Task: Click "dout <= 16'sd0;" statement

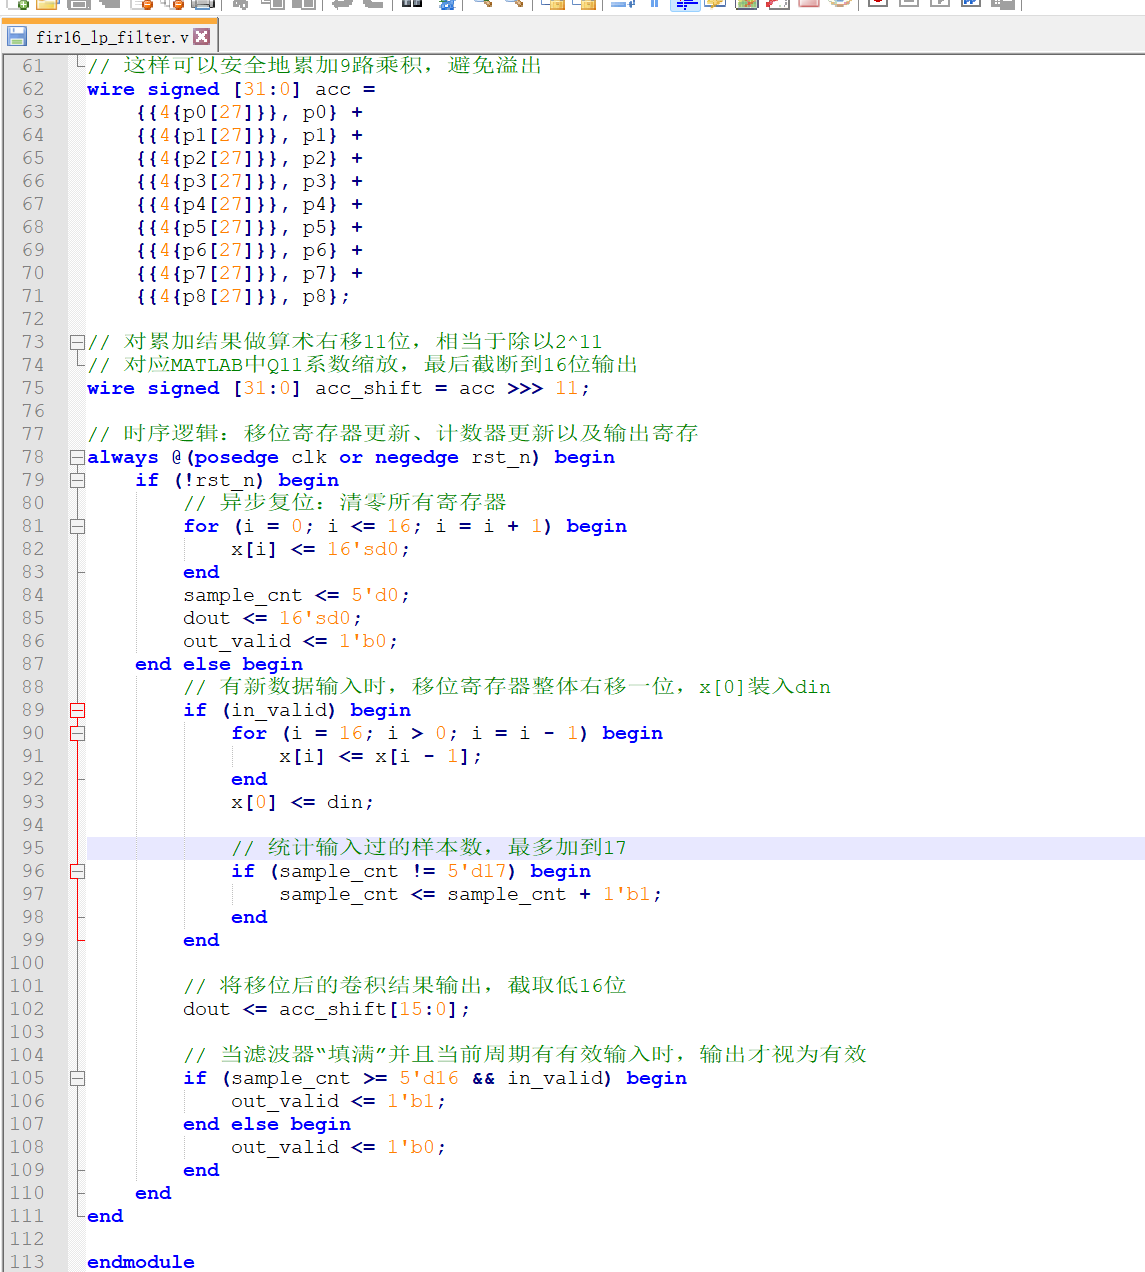Action: (x=272, y=618)
